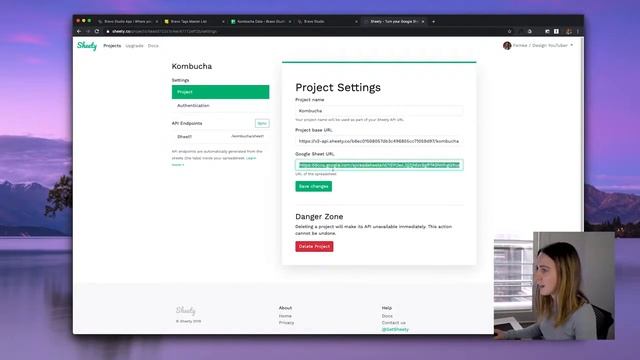
Task: Close the active Sheety browser tab
Action: (423, 21)
